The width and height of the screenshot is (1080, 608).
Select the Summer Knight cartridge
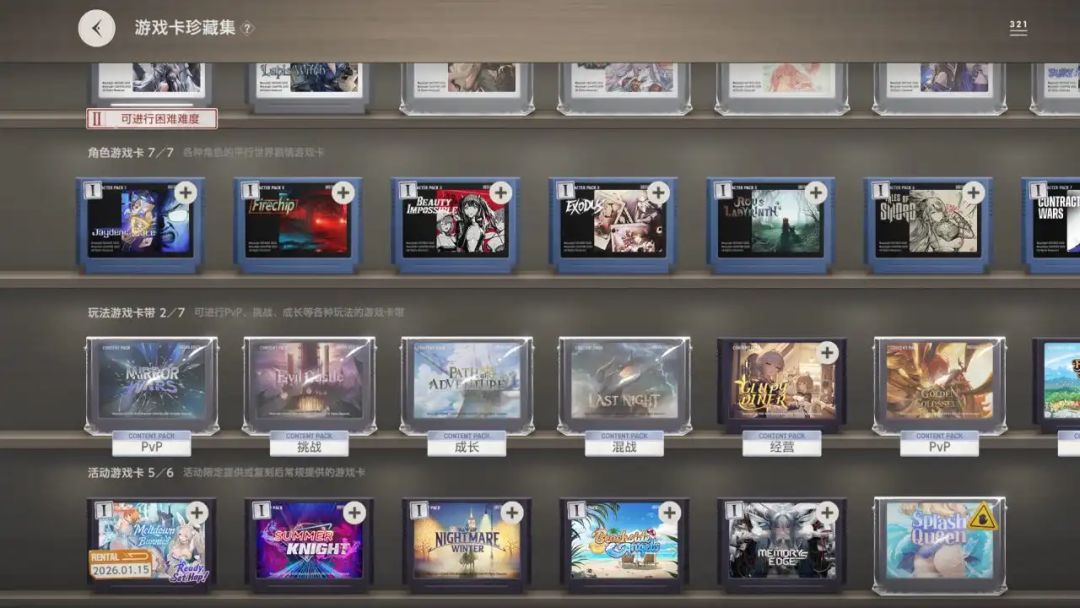click(309, 545)
